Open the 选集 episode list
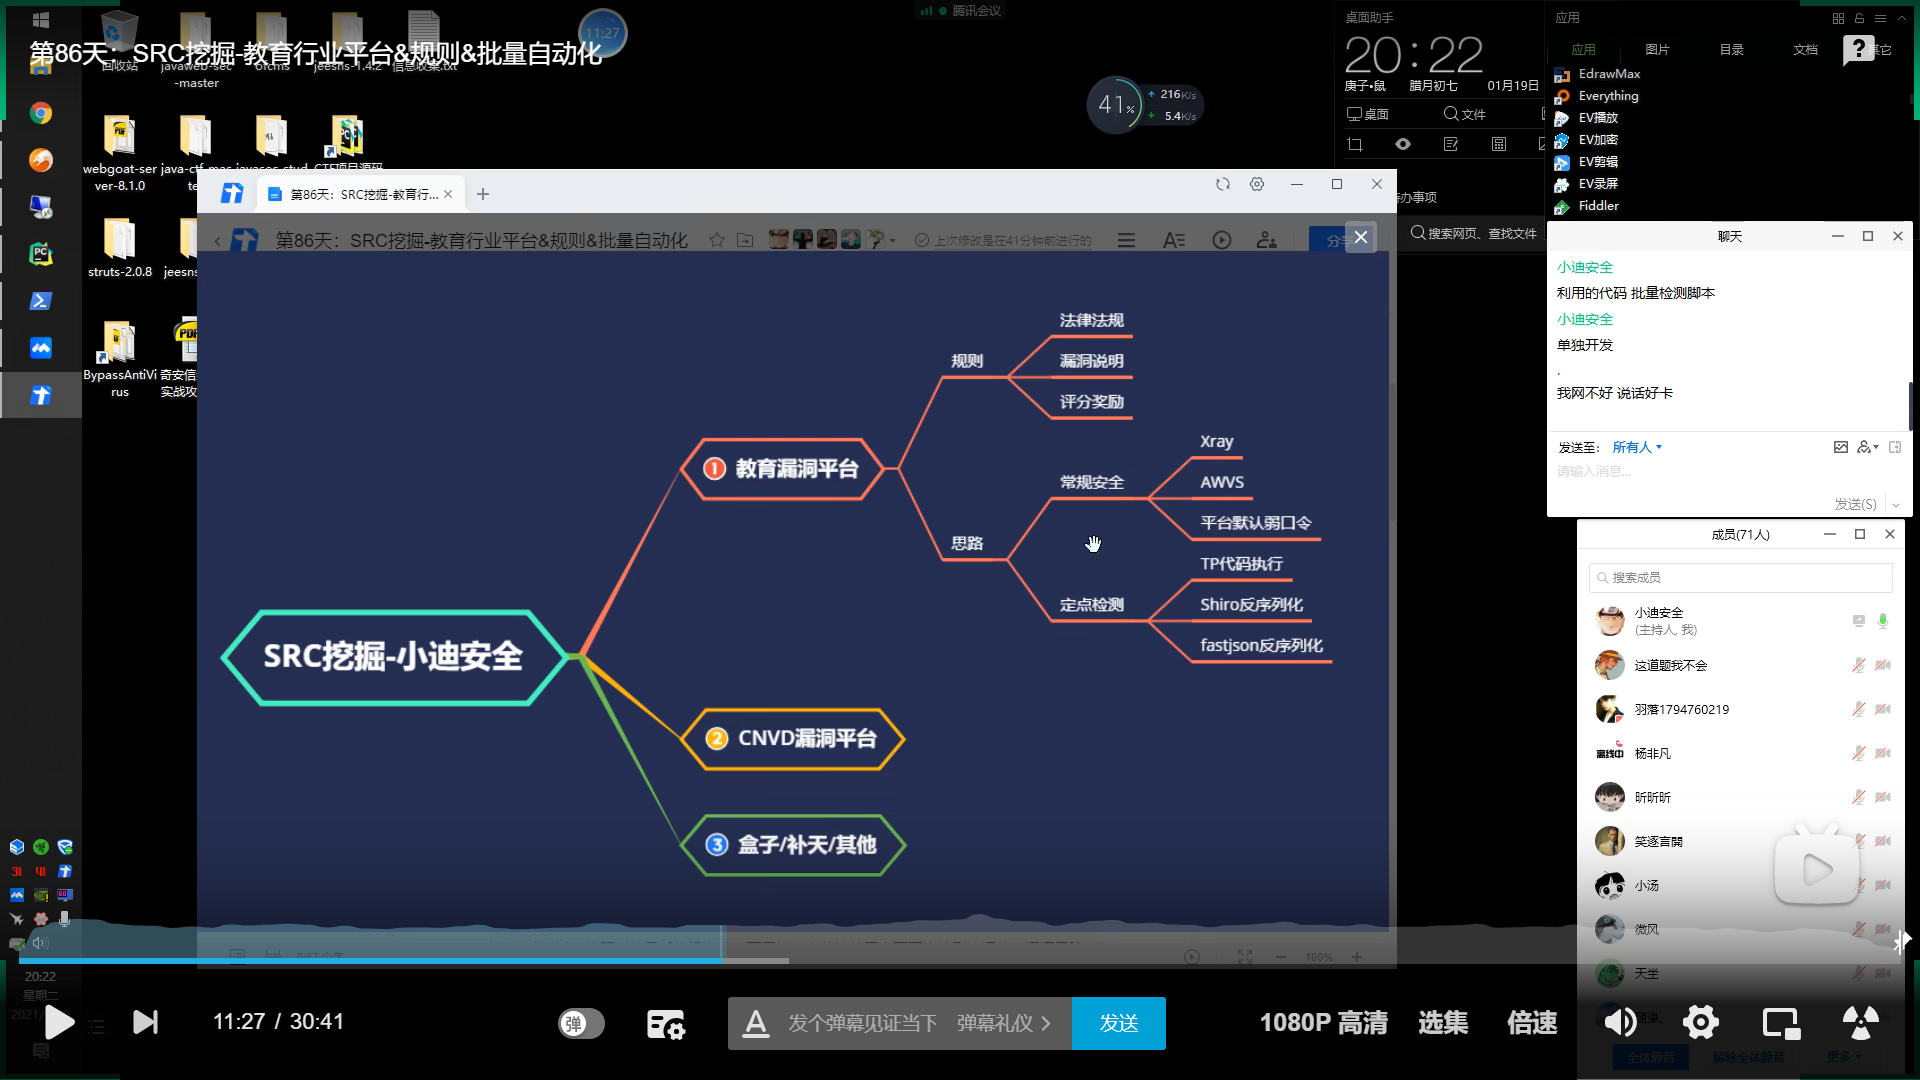The width and height of the screenshot is (1920, 1080). 1443,1023
